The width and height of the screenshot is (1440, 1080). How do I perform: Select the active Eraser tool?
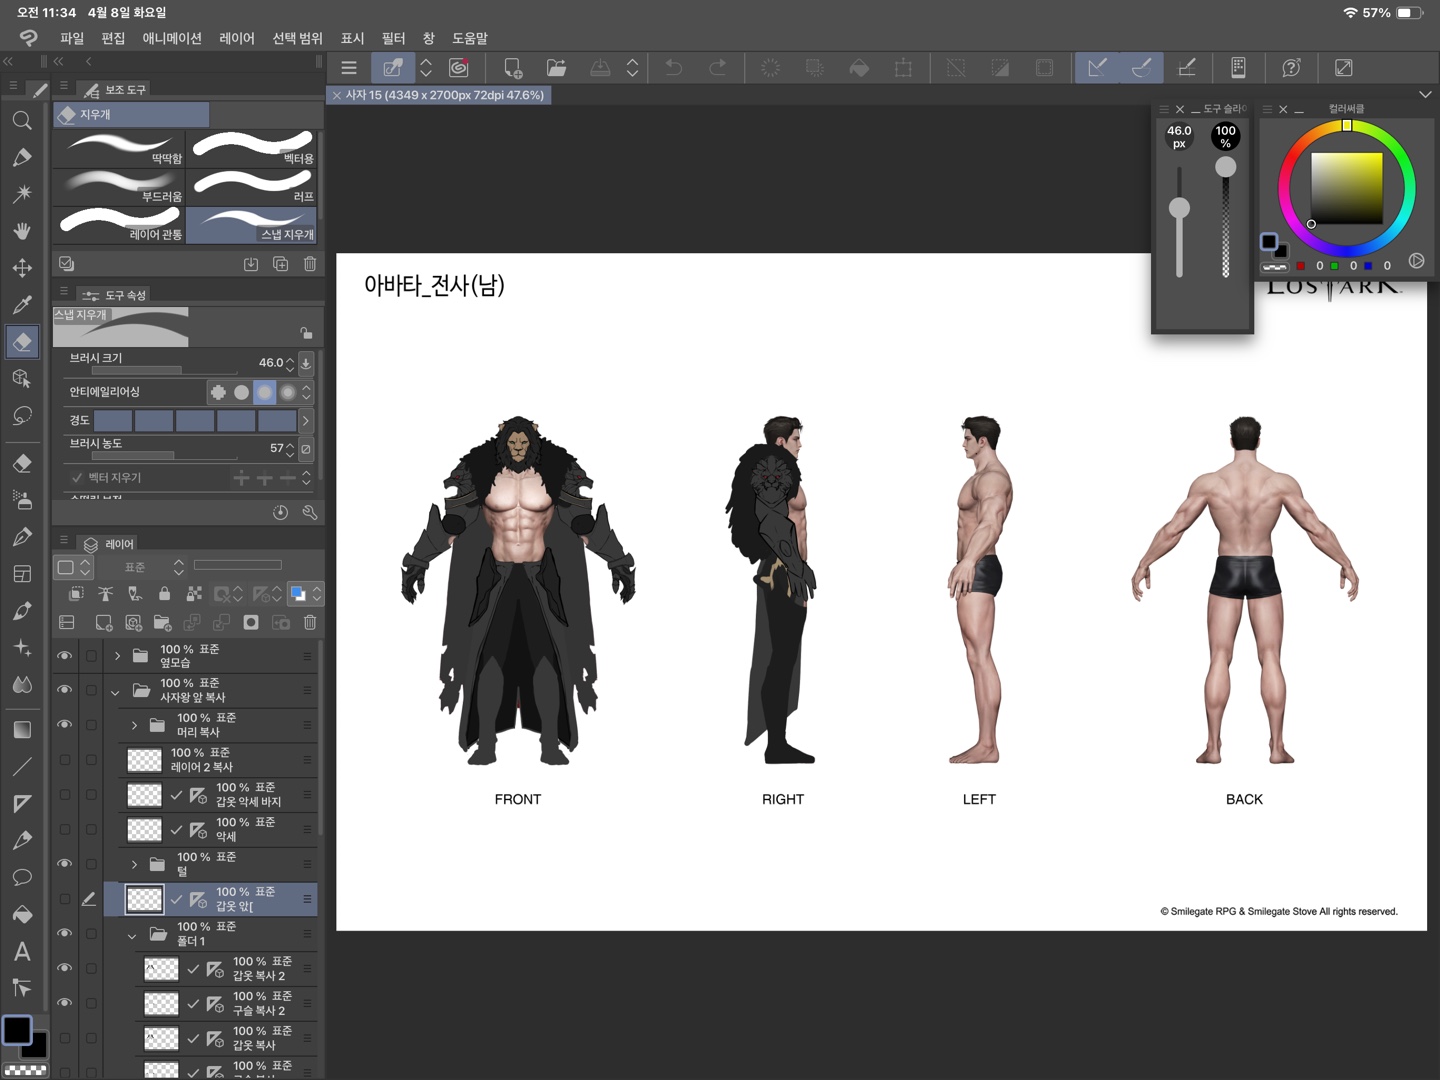22,342
